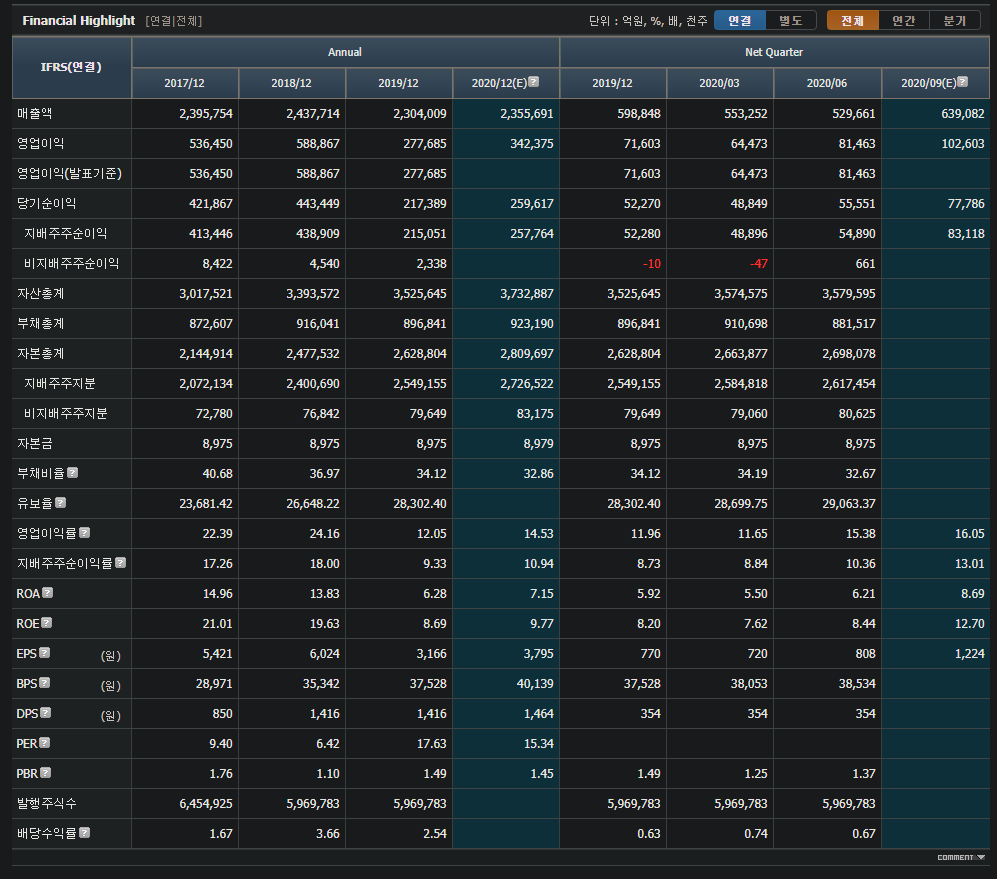The image size is (997, 879).
Task: Click the 자산총계 row label
Action: point(41,293)
